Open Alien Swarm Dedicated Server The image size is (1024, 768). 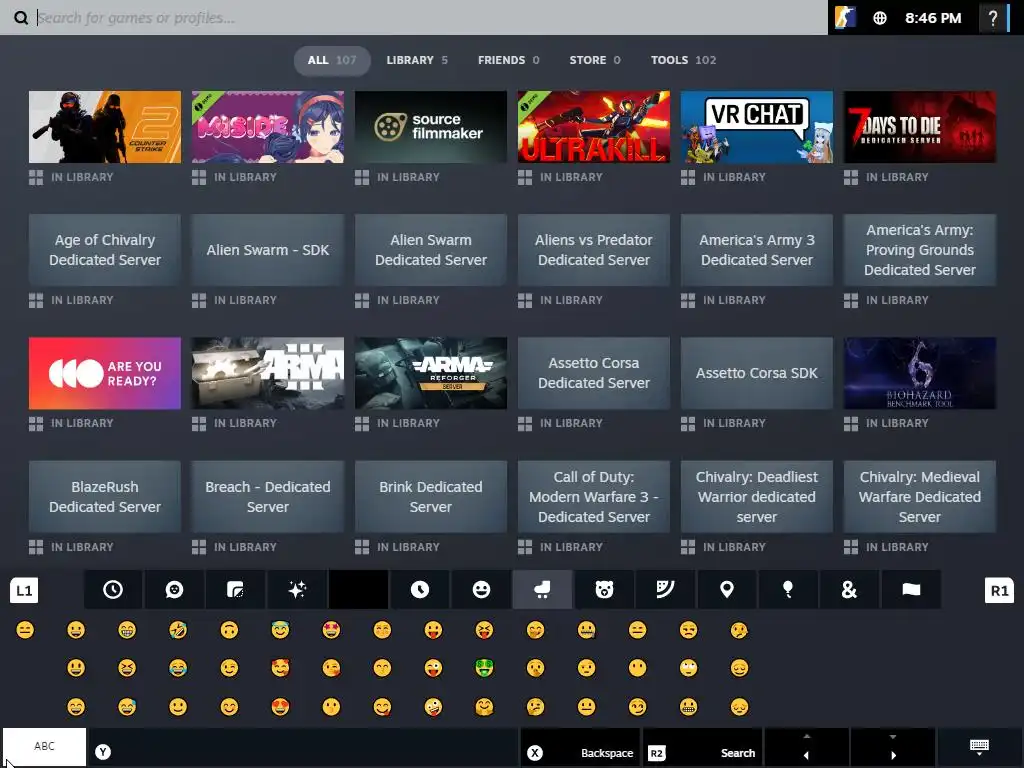pyautogui.click(x=430, y=249)
